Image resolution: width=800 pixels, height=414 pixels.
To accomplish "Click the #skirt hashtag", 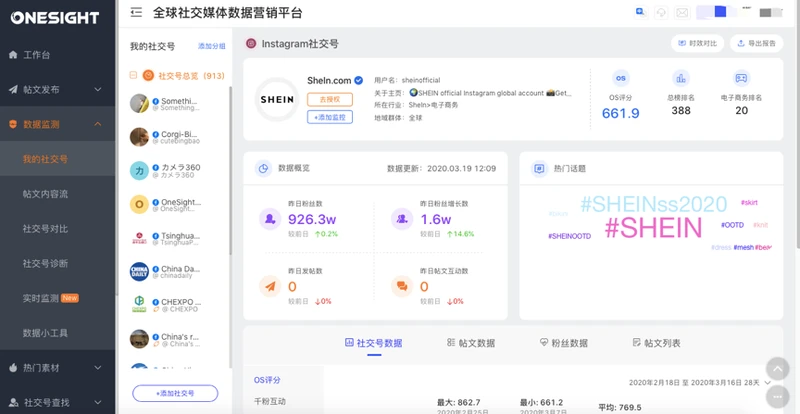I will point(749,203).
